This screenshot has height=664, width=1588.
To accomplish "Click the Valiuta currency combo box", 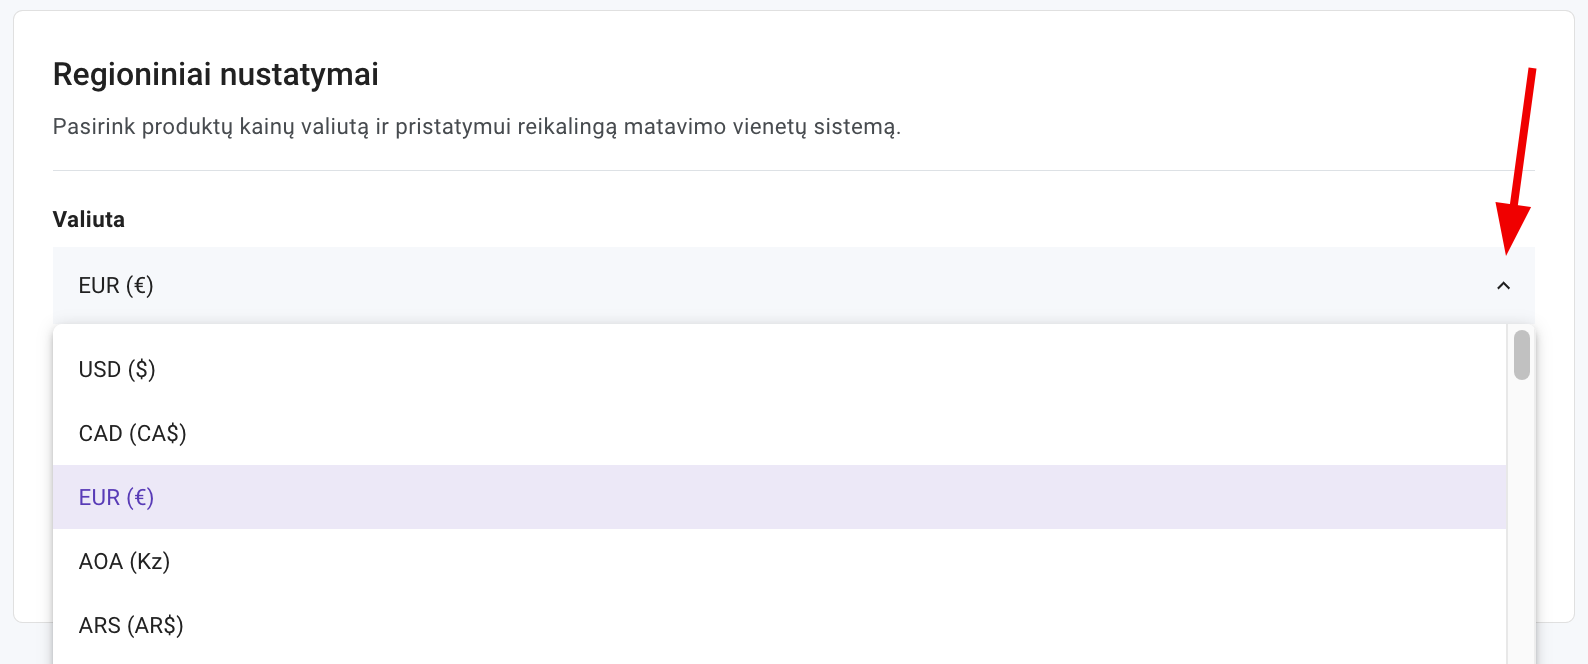I will (x=780, y=286).
